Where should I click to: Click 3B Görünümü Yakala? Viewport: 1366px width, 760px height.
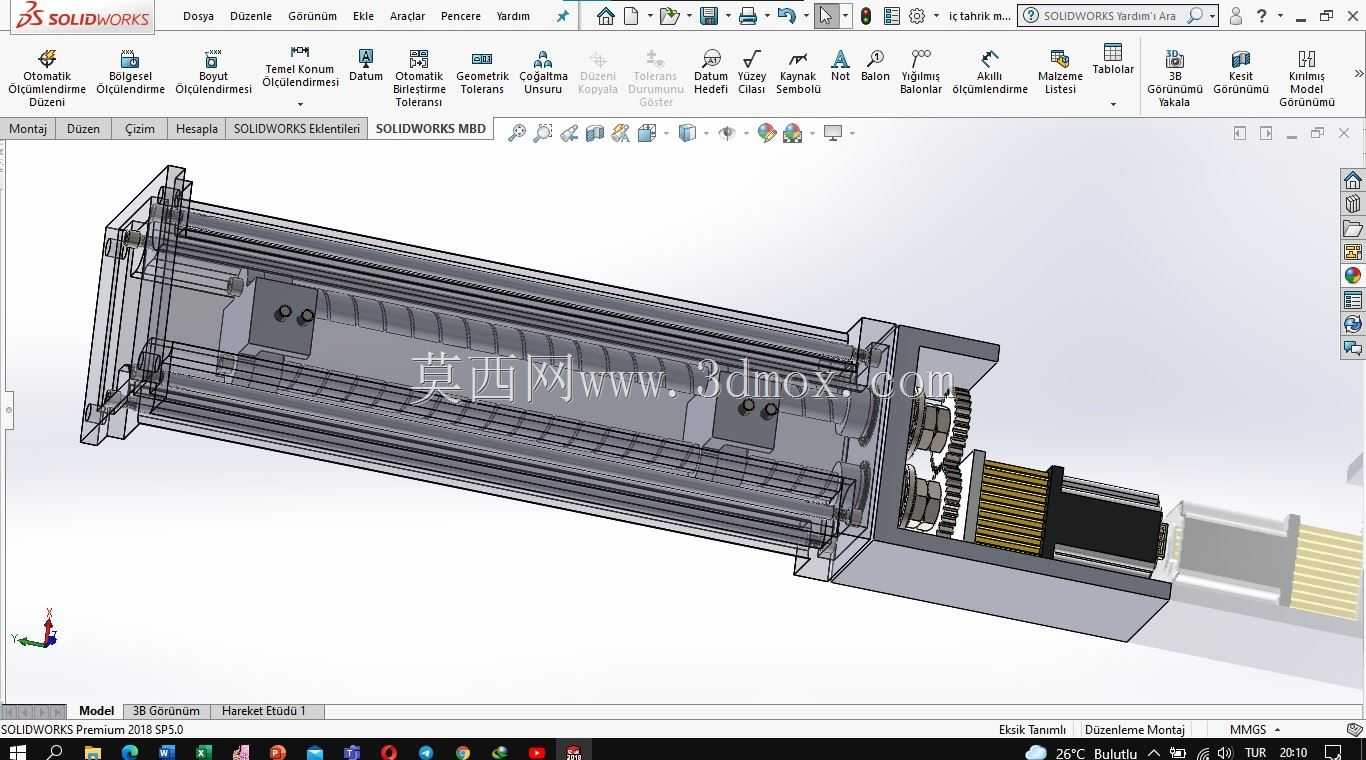pyautogui.click(x=1175, y=78)
